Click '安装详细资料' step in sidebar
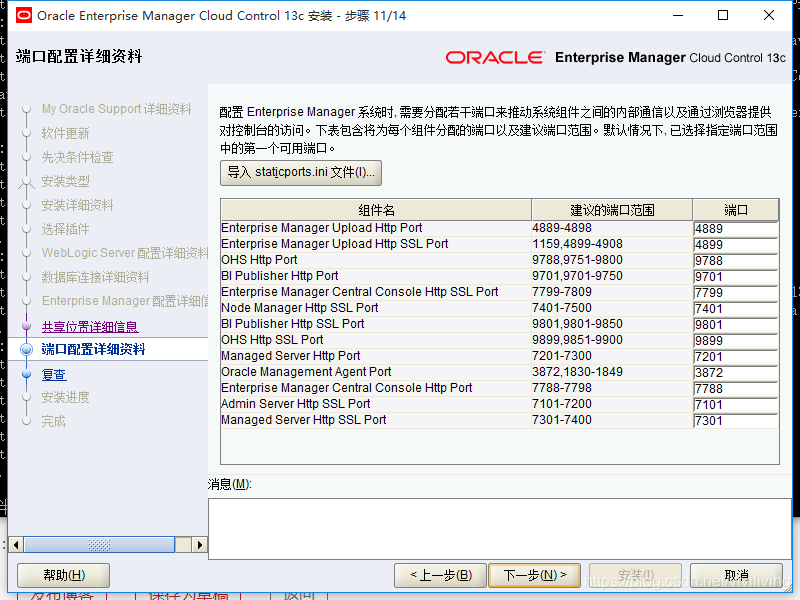The height and width of the screenshot is (600, 800). pos(77,205)
